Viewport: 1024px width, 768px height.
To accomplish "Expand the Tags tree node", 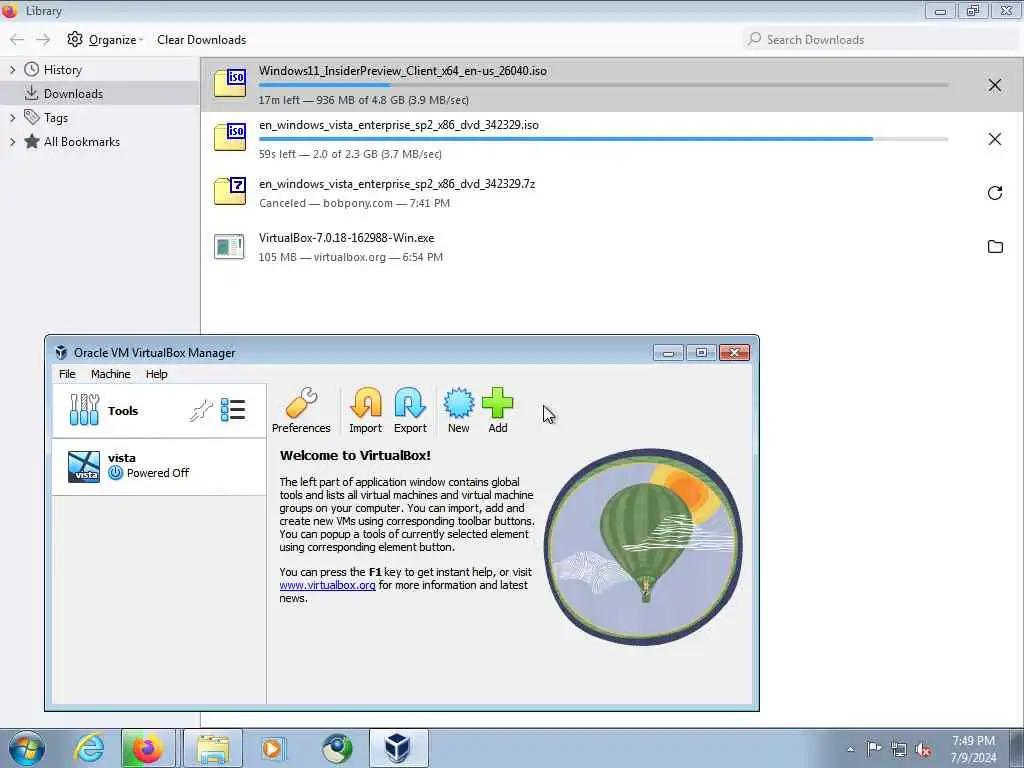I will [12, 118].
